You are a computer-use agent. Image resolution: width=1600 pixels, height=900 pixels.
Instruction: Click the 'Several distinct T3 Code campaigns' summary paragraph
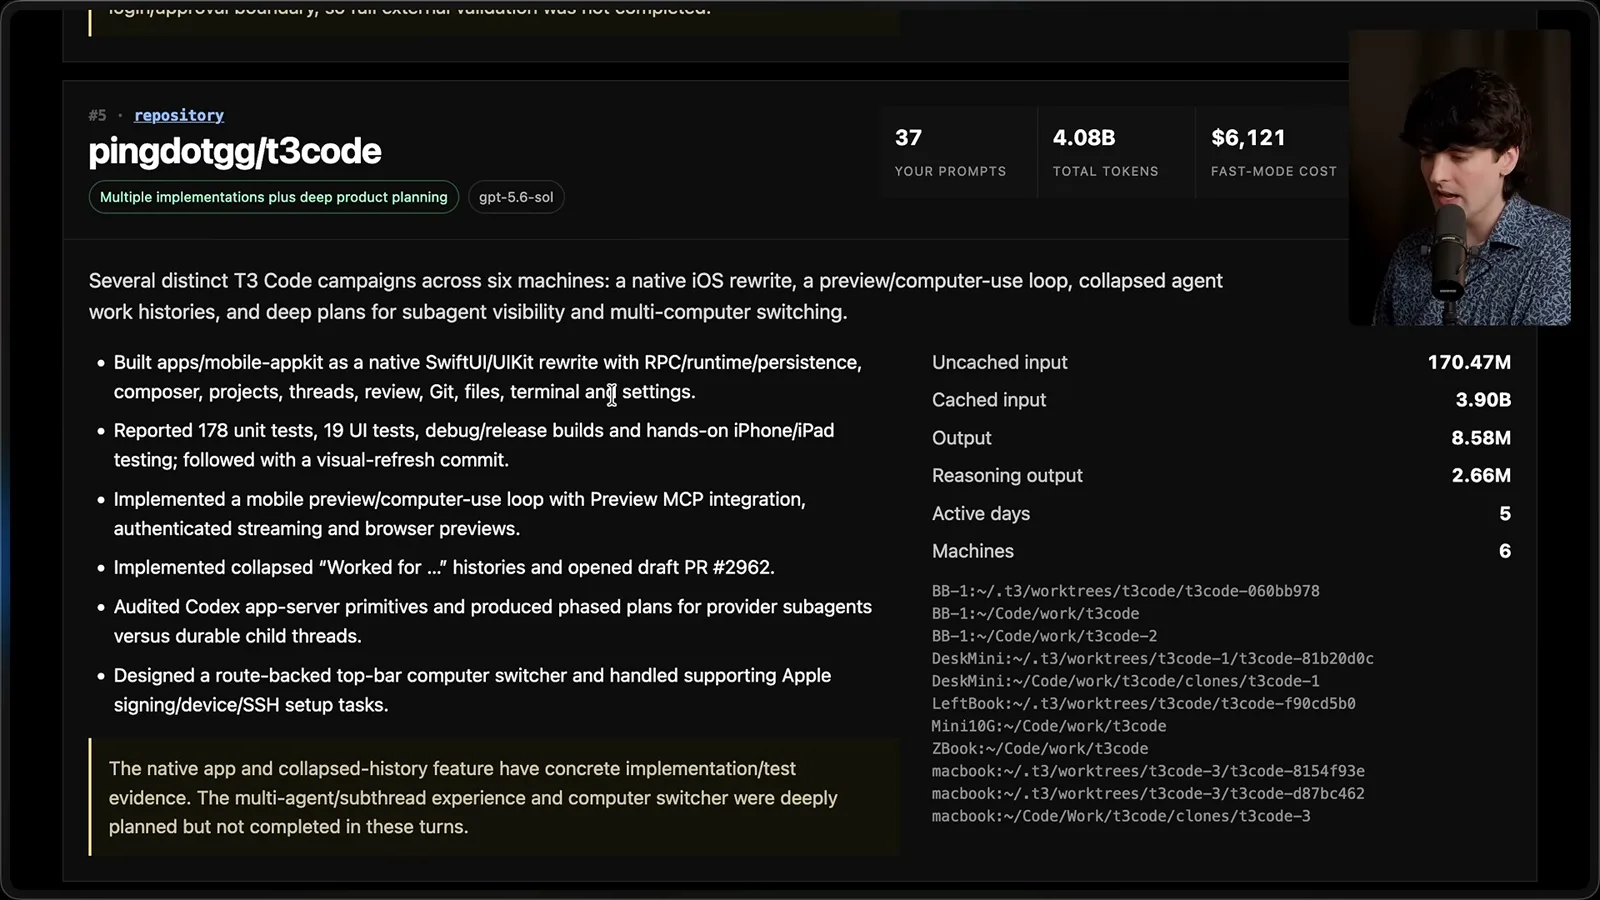coord(655,296)
